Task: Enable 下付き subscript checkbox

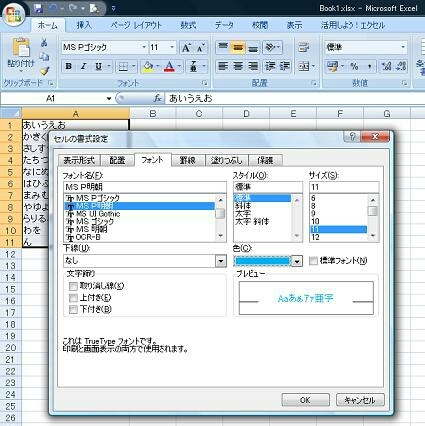Action: click(73, 309)
